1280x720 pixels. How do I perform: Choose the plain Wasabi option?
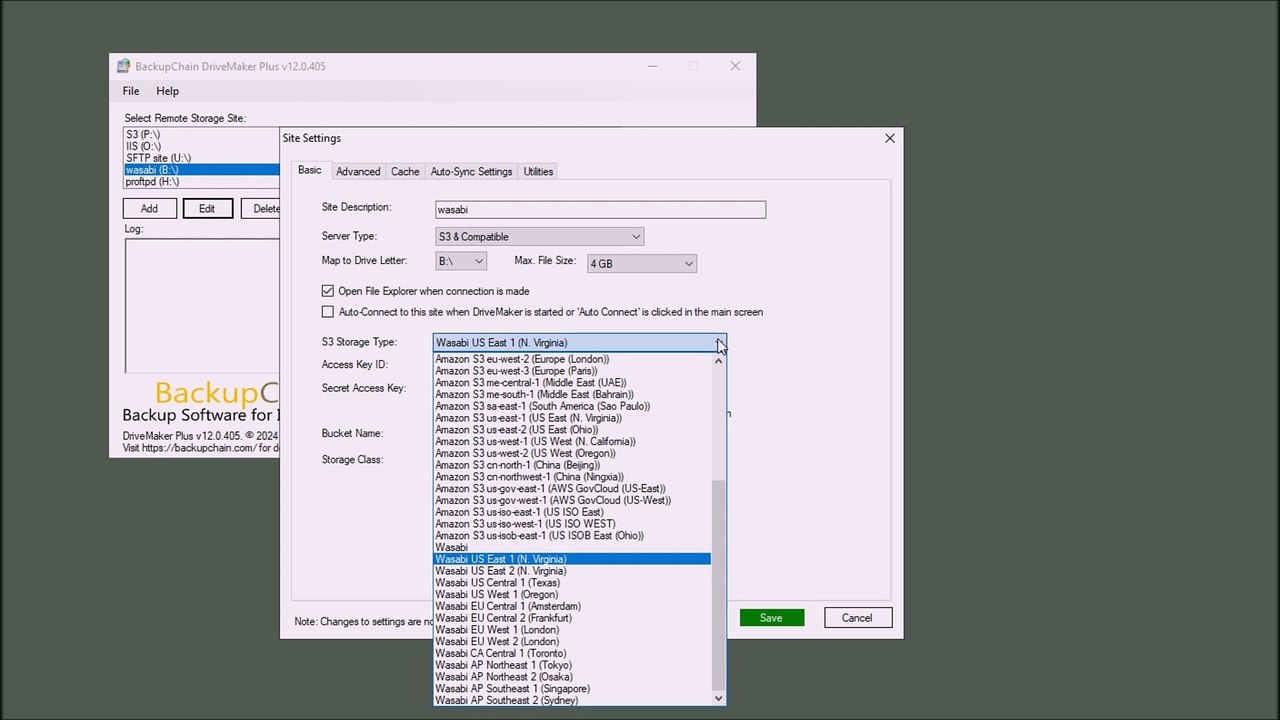tap(572, 547)
